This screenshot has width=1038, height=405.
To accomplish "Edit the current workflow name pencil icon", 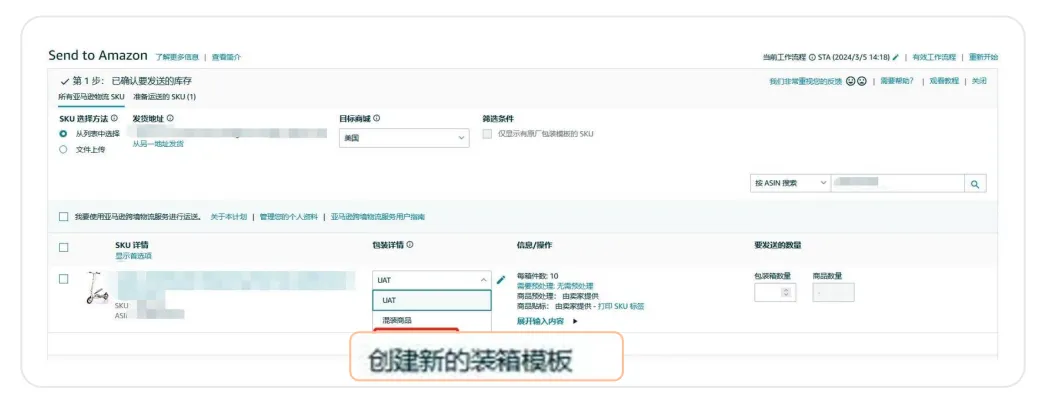I will tap(896, 57).
